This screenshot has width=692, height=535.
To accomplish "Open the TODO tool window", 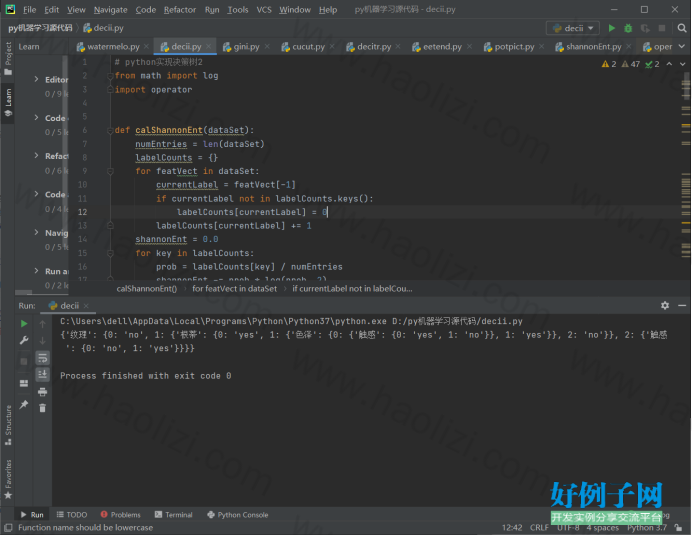I will pos(71,515).
